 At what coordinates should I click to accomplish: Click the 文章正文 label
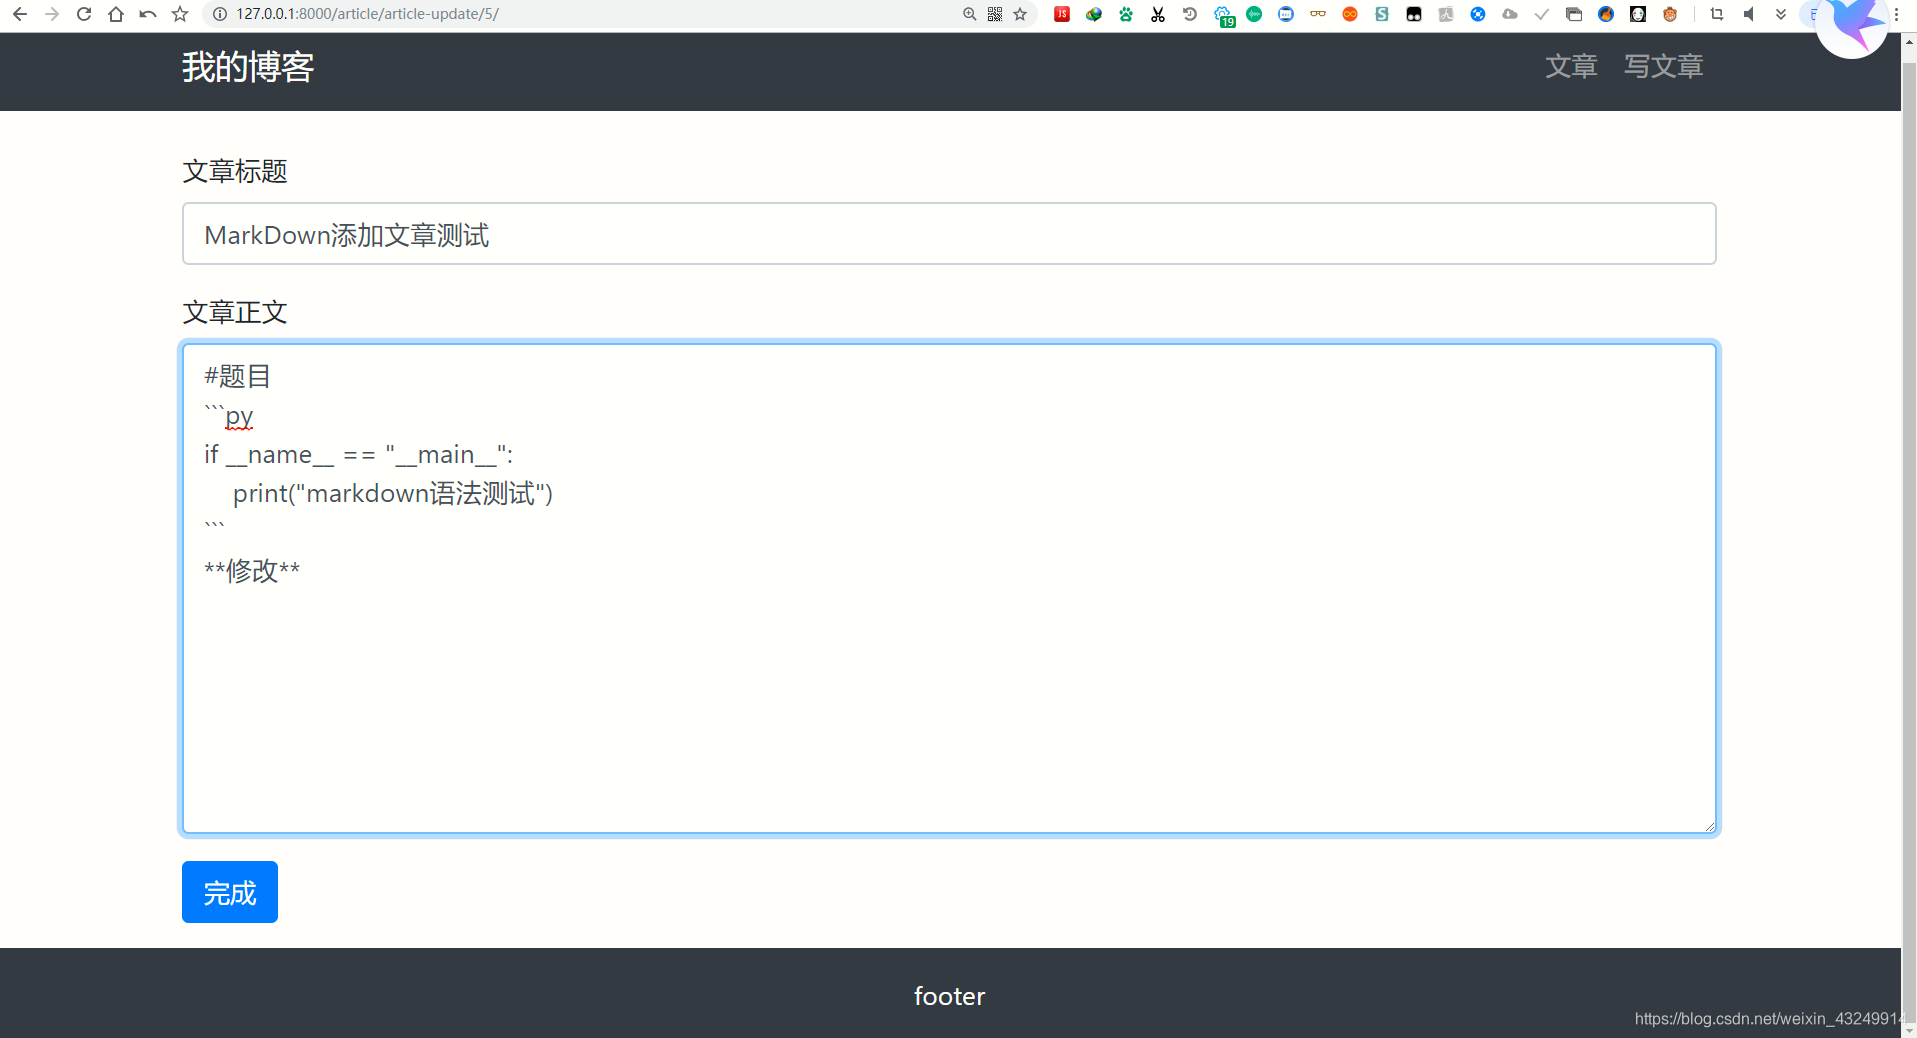(x=235, y=313)
